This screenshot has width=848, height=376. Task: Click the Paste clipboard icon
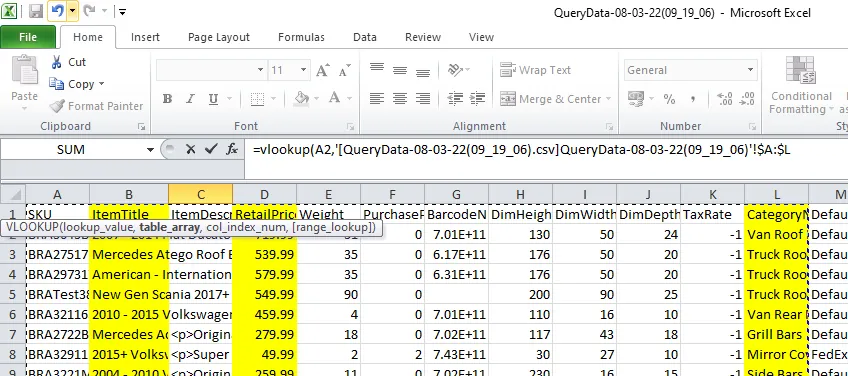coord(24,70)
